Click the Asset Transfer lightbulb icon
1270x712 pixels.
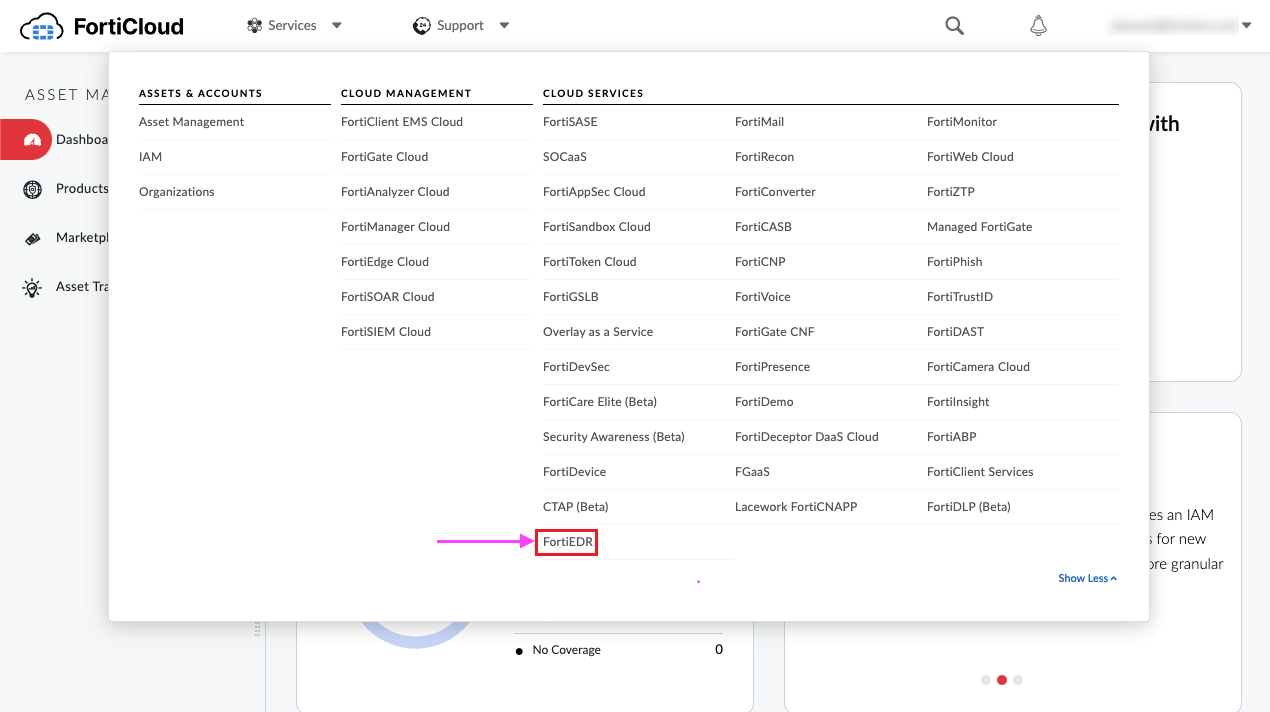pyautogui.click(x=33, y=287)
